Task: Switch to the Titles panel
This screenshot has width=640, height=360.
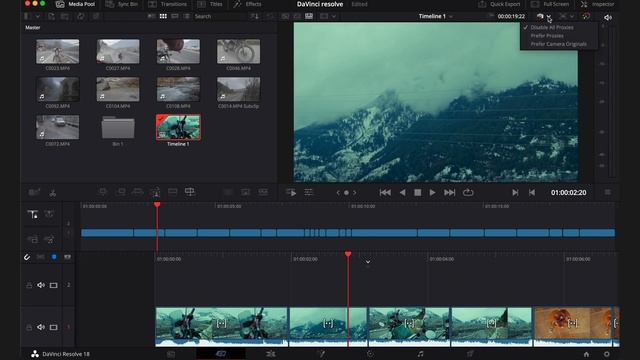Action: (210, 4)
